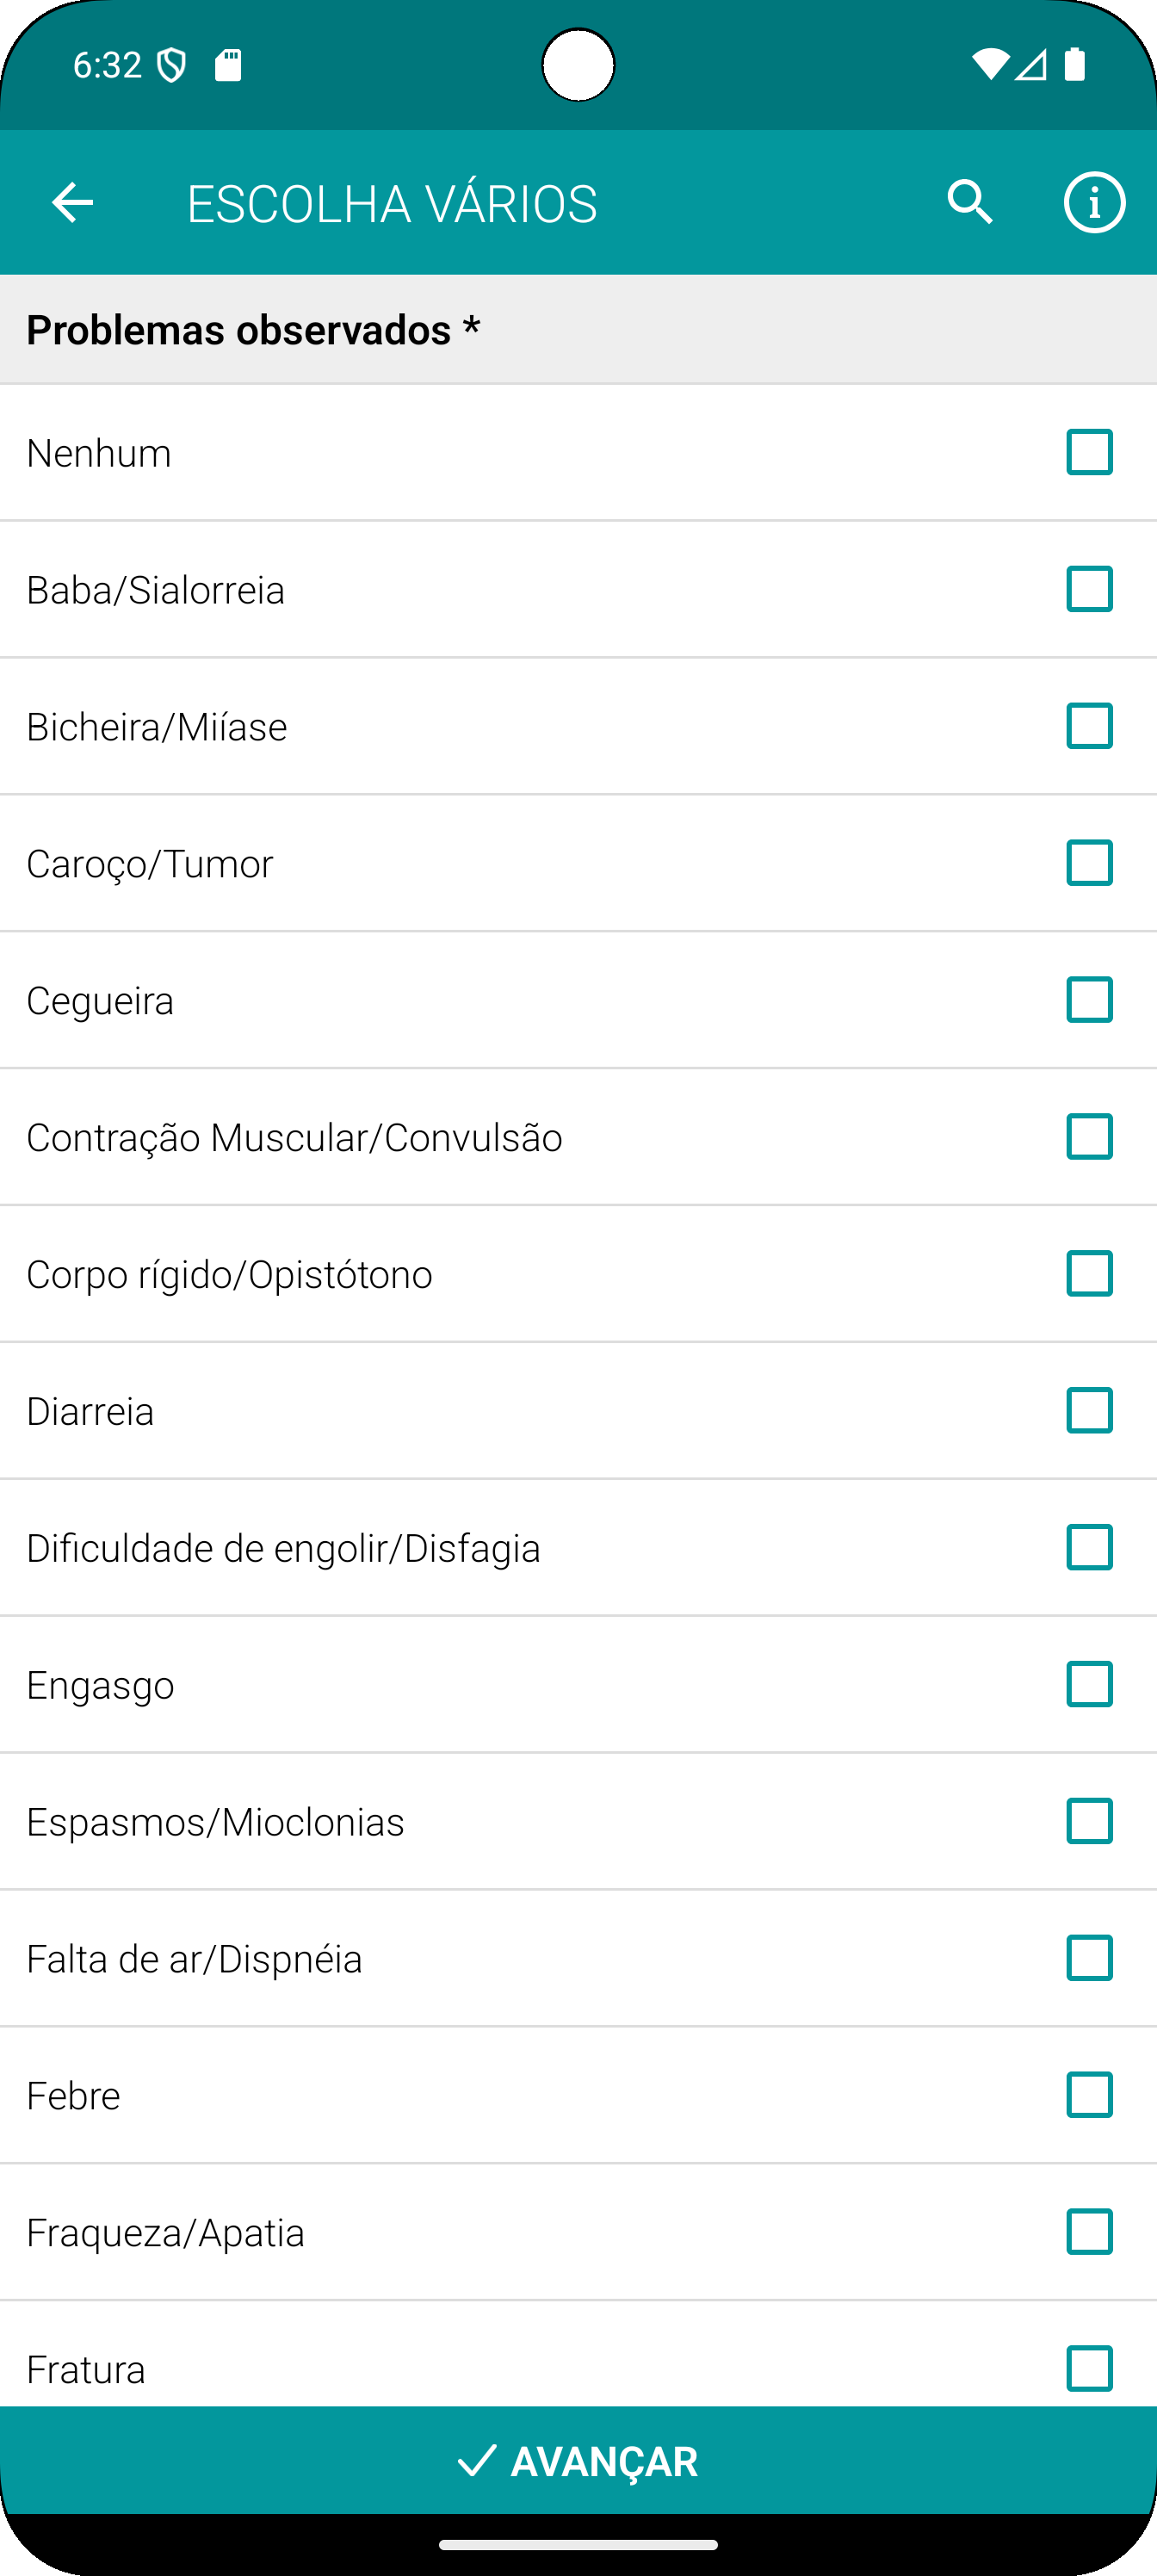Tap the battery status icon
Screen dimensions: 1157x2576
[1075, 64]
